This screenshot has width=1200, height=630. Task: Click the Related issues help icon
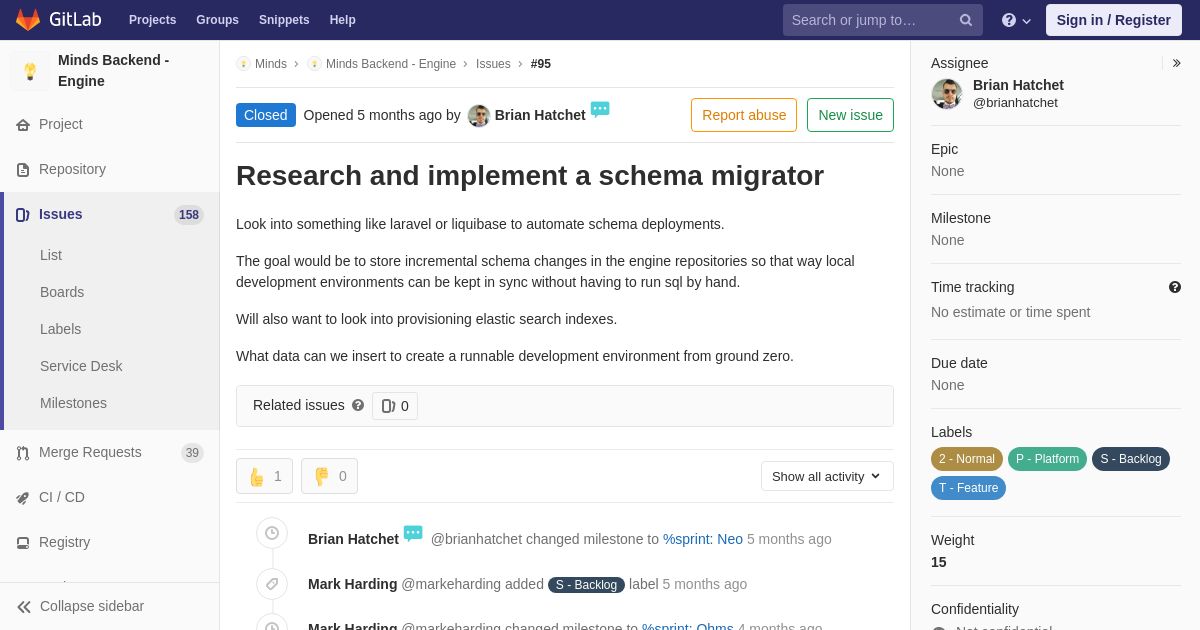point(358,405)
